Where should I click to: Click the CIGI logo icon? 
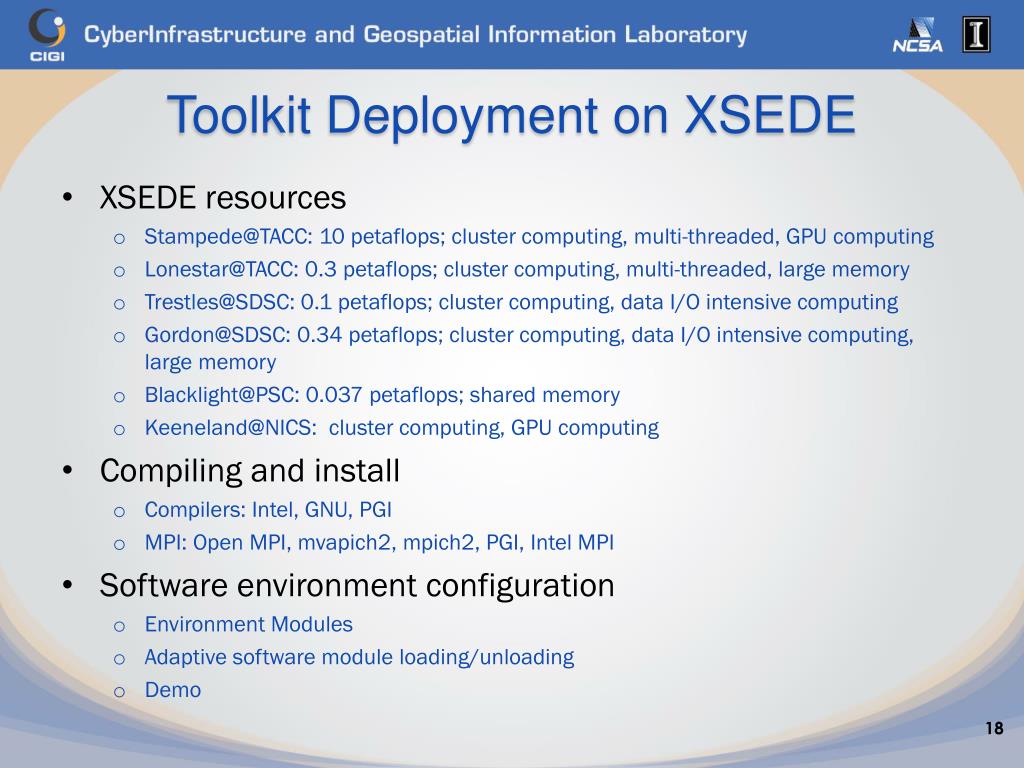pos(47,35)
